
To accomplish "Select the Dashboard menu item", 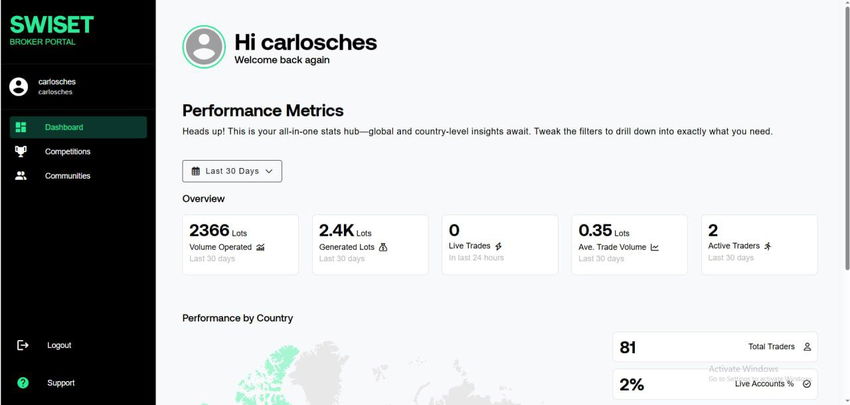I will pos(64,127).
